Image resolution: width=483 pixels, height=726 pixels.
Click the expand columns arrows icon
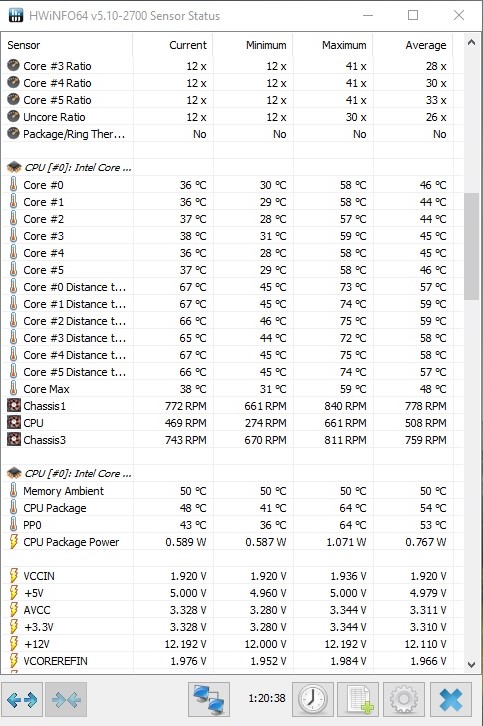pyautogui.click(x=22, y=700)
